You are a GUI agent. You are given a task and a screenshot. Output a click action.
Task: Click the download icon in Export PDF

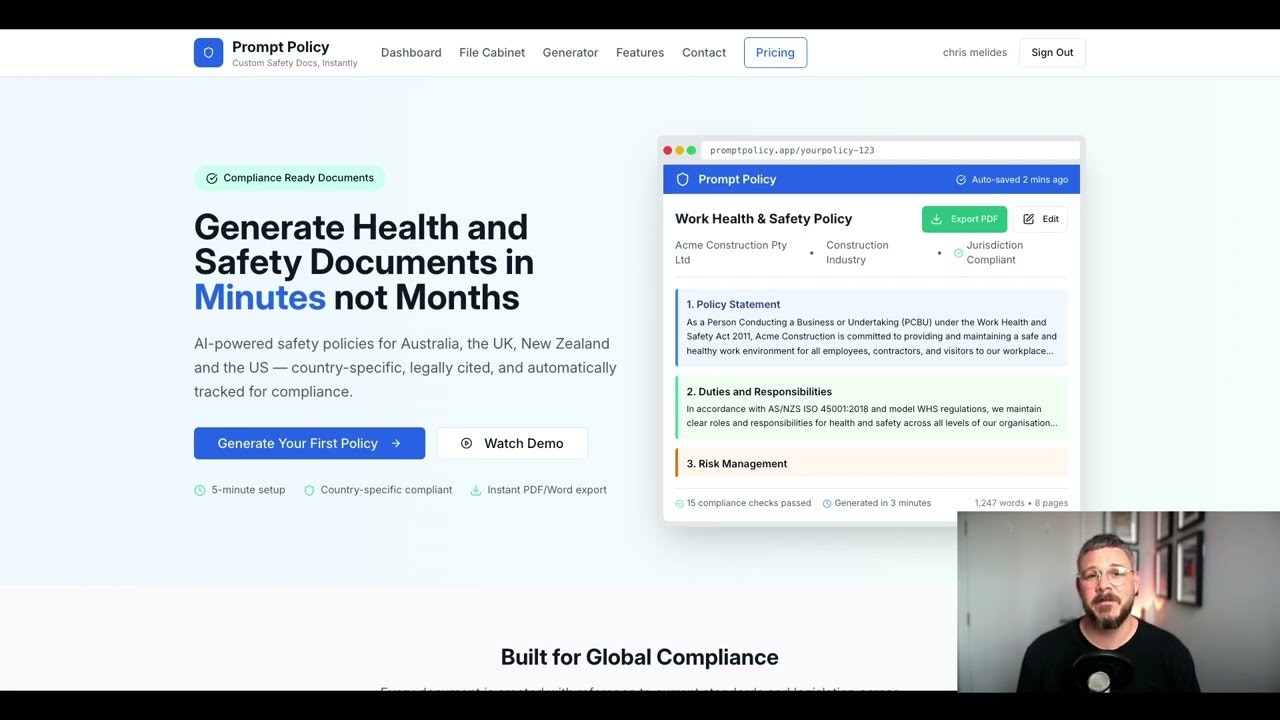(x=937, y=219)
